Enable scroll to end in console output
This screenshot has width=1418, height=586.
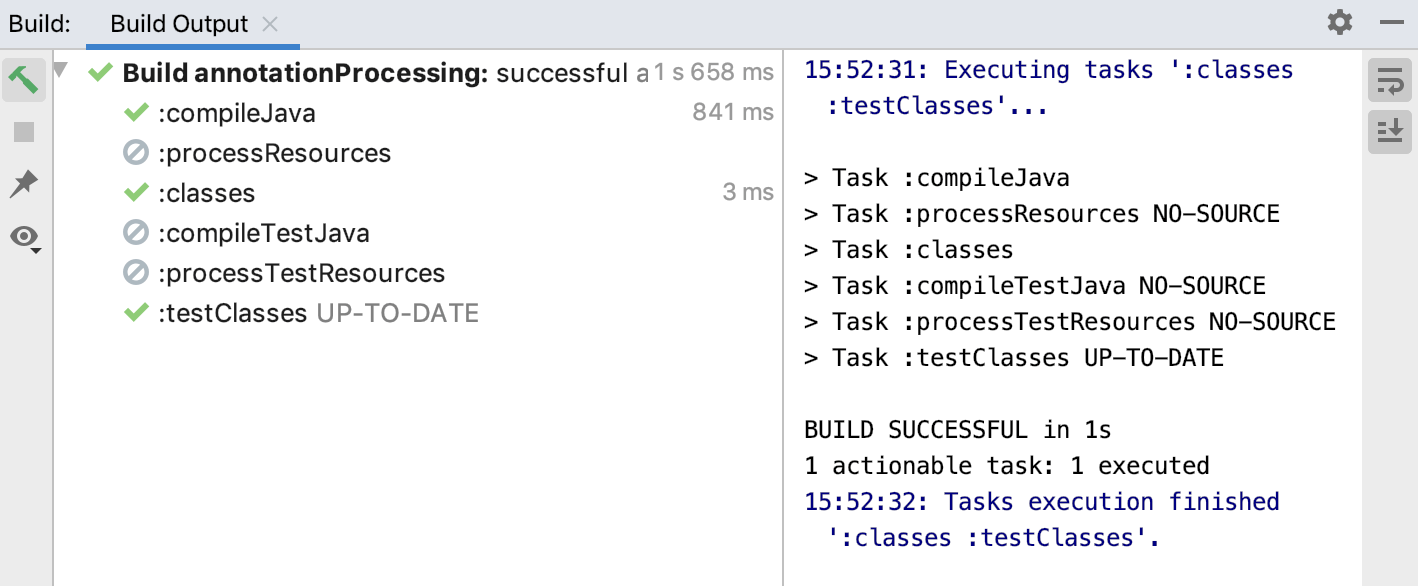pyautogui.click(x=1390, y=131)
